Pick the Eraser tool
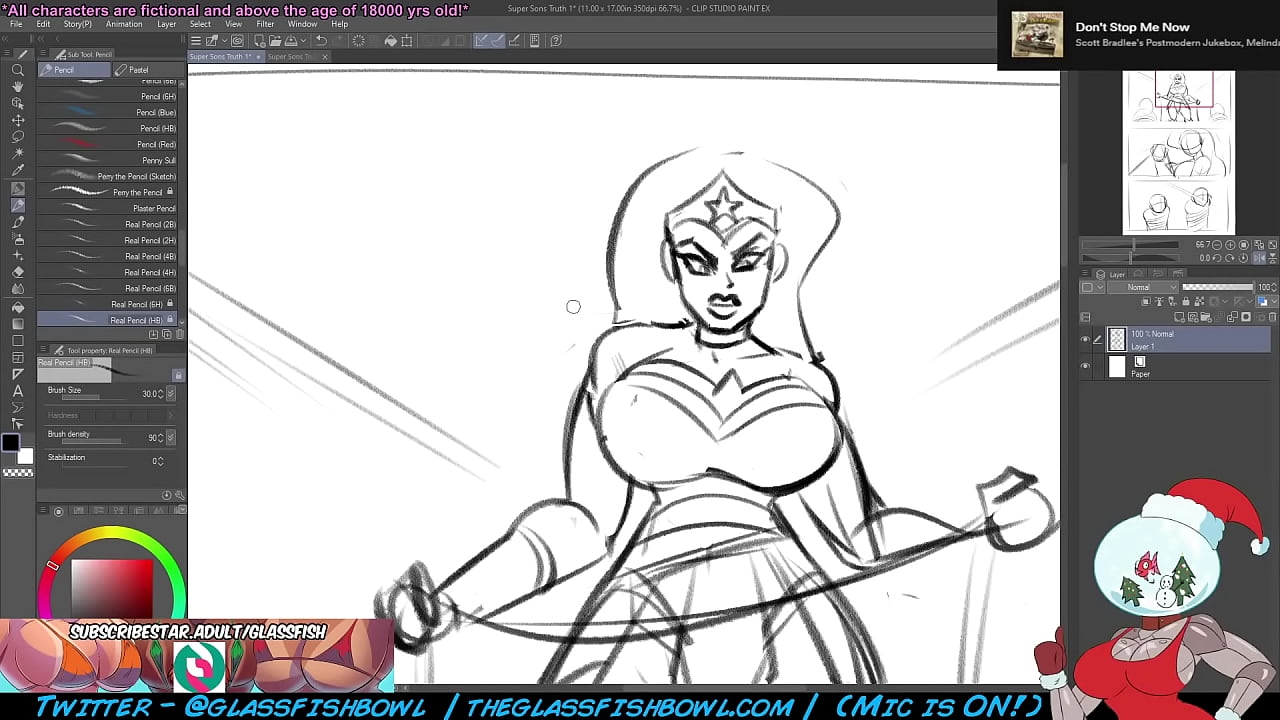Image resolution: width=1280 pixels, height=720 pixels. [x=17, y=272]
